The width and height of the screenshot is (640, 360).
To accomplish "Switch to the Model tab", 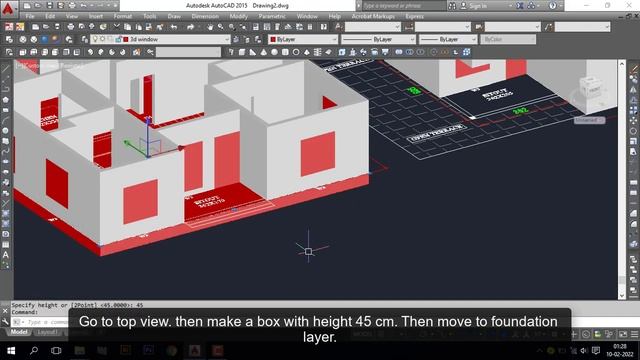I will coord(19,332).
